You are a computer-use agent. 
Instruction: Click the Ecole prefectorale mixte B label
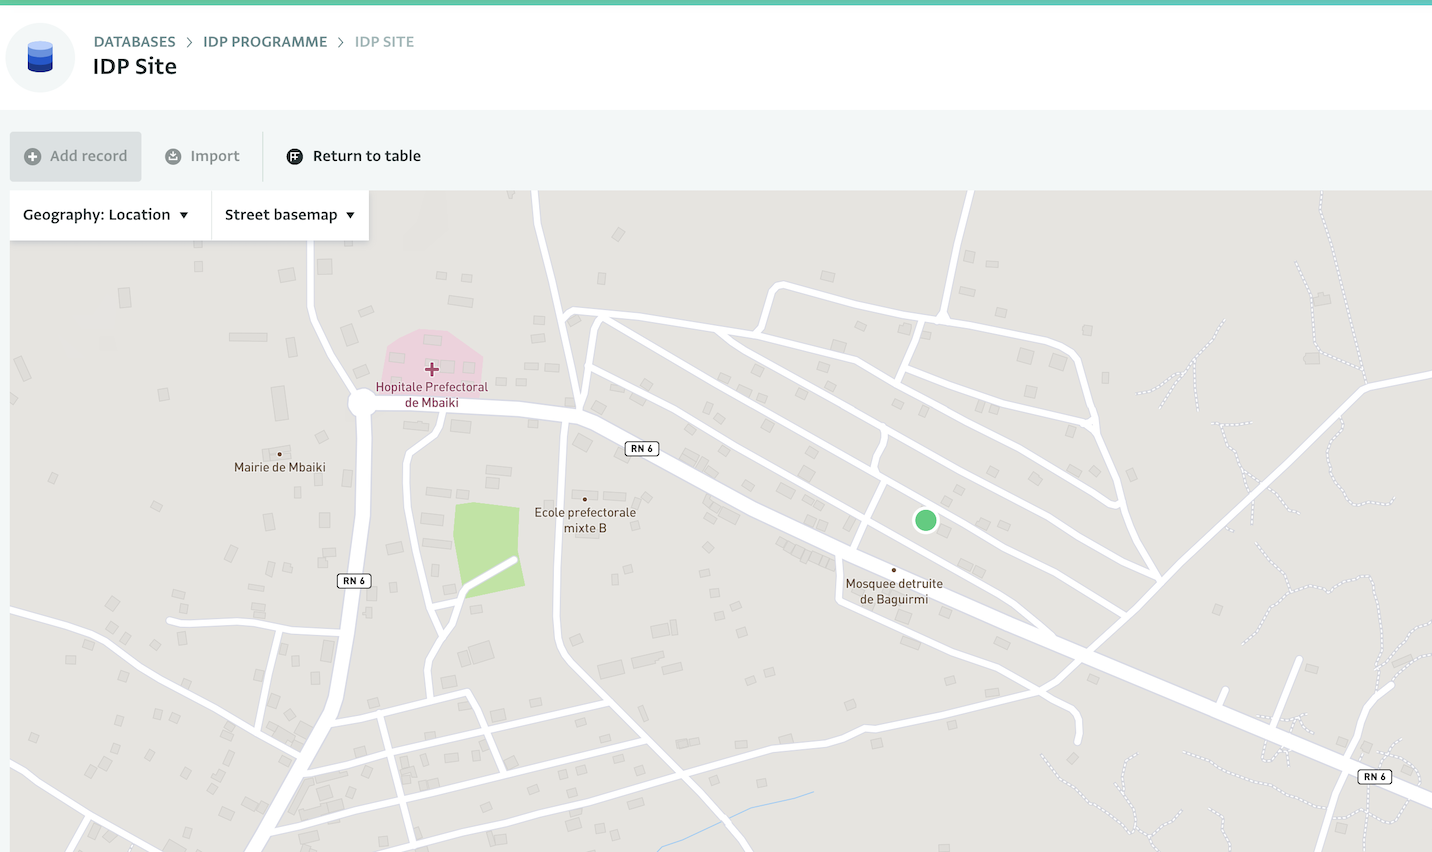coord(585,520)
